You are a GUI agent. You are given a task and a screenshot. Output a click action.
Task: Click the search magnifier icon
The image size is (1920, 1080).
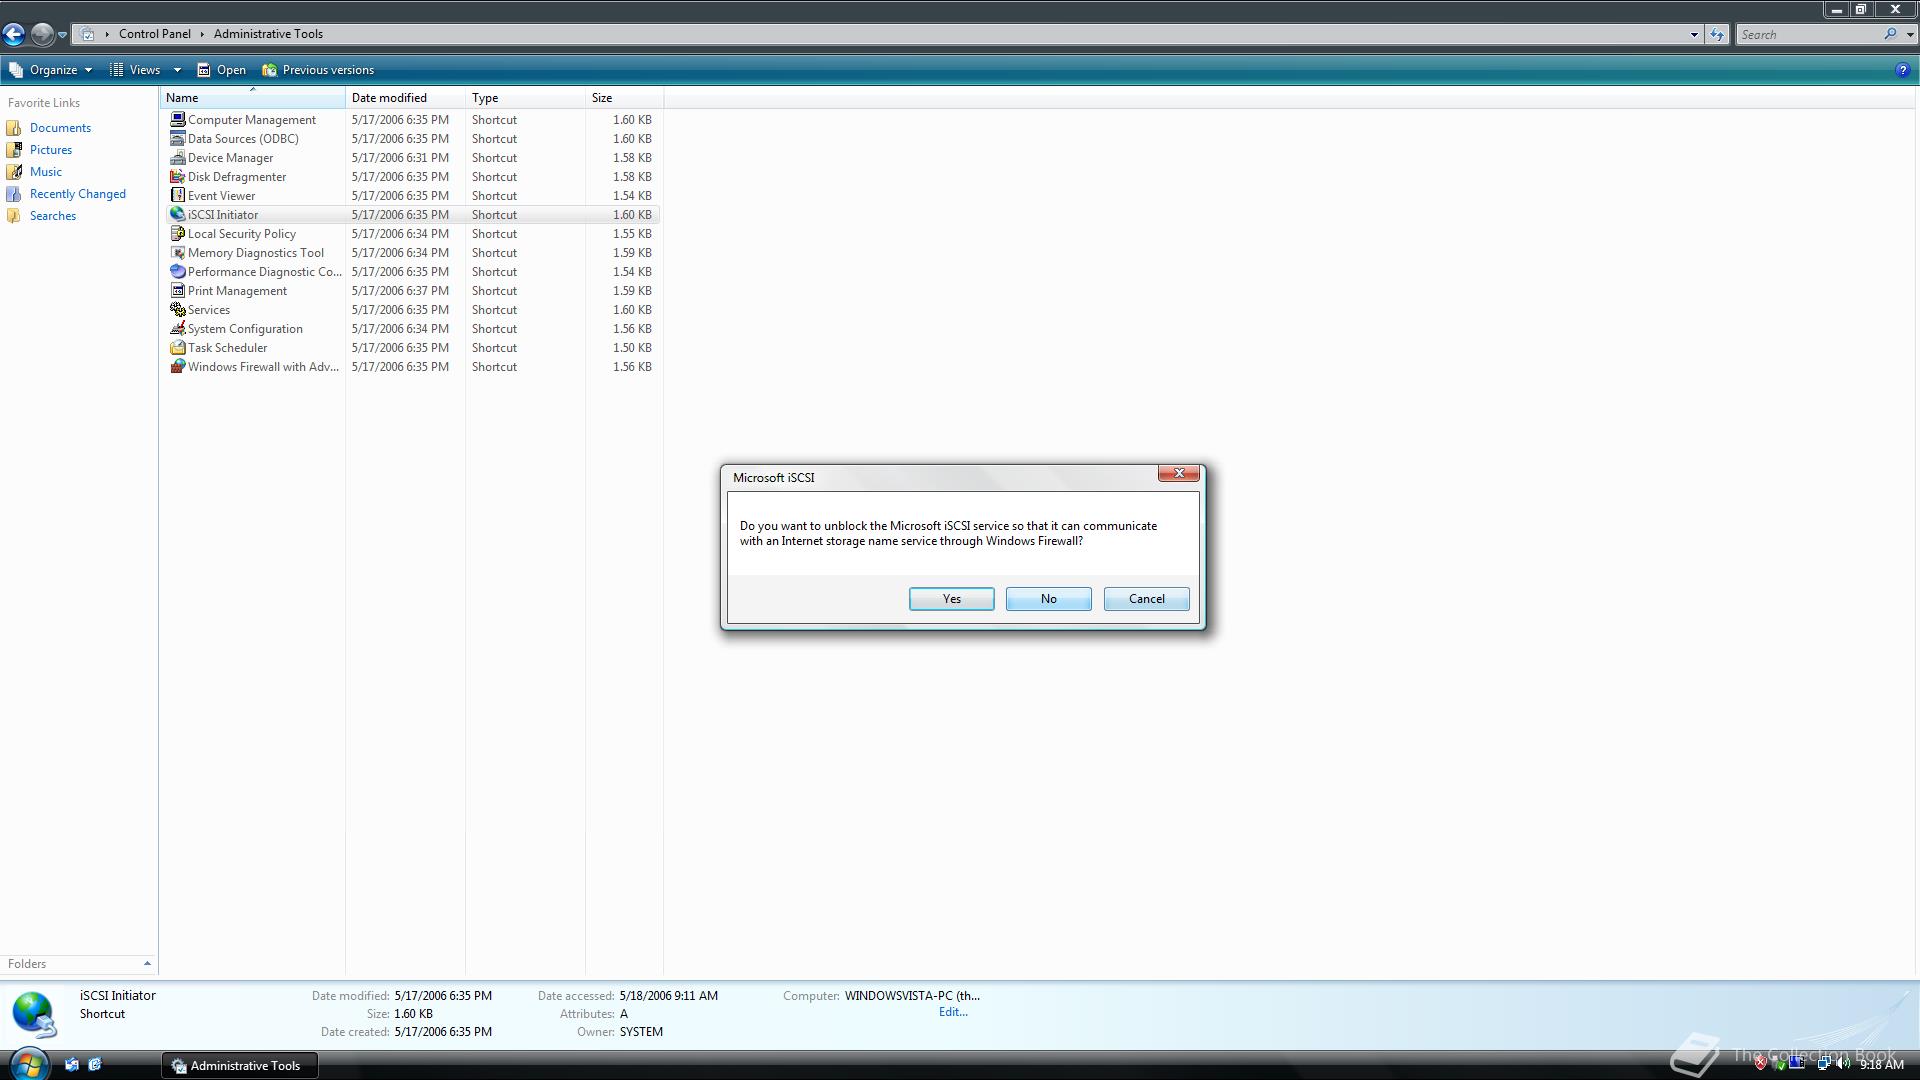coord(1890,34)
